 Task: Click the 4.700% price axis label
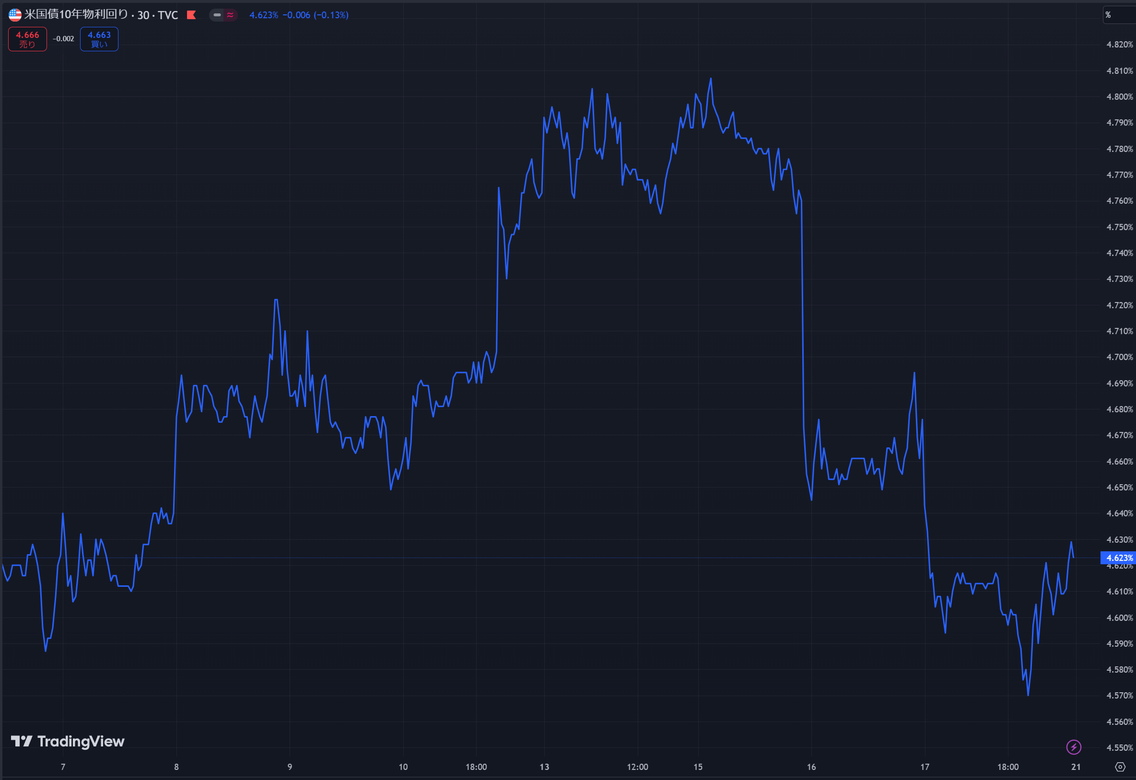(x=1119, y=357)
